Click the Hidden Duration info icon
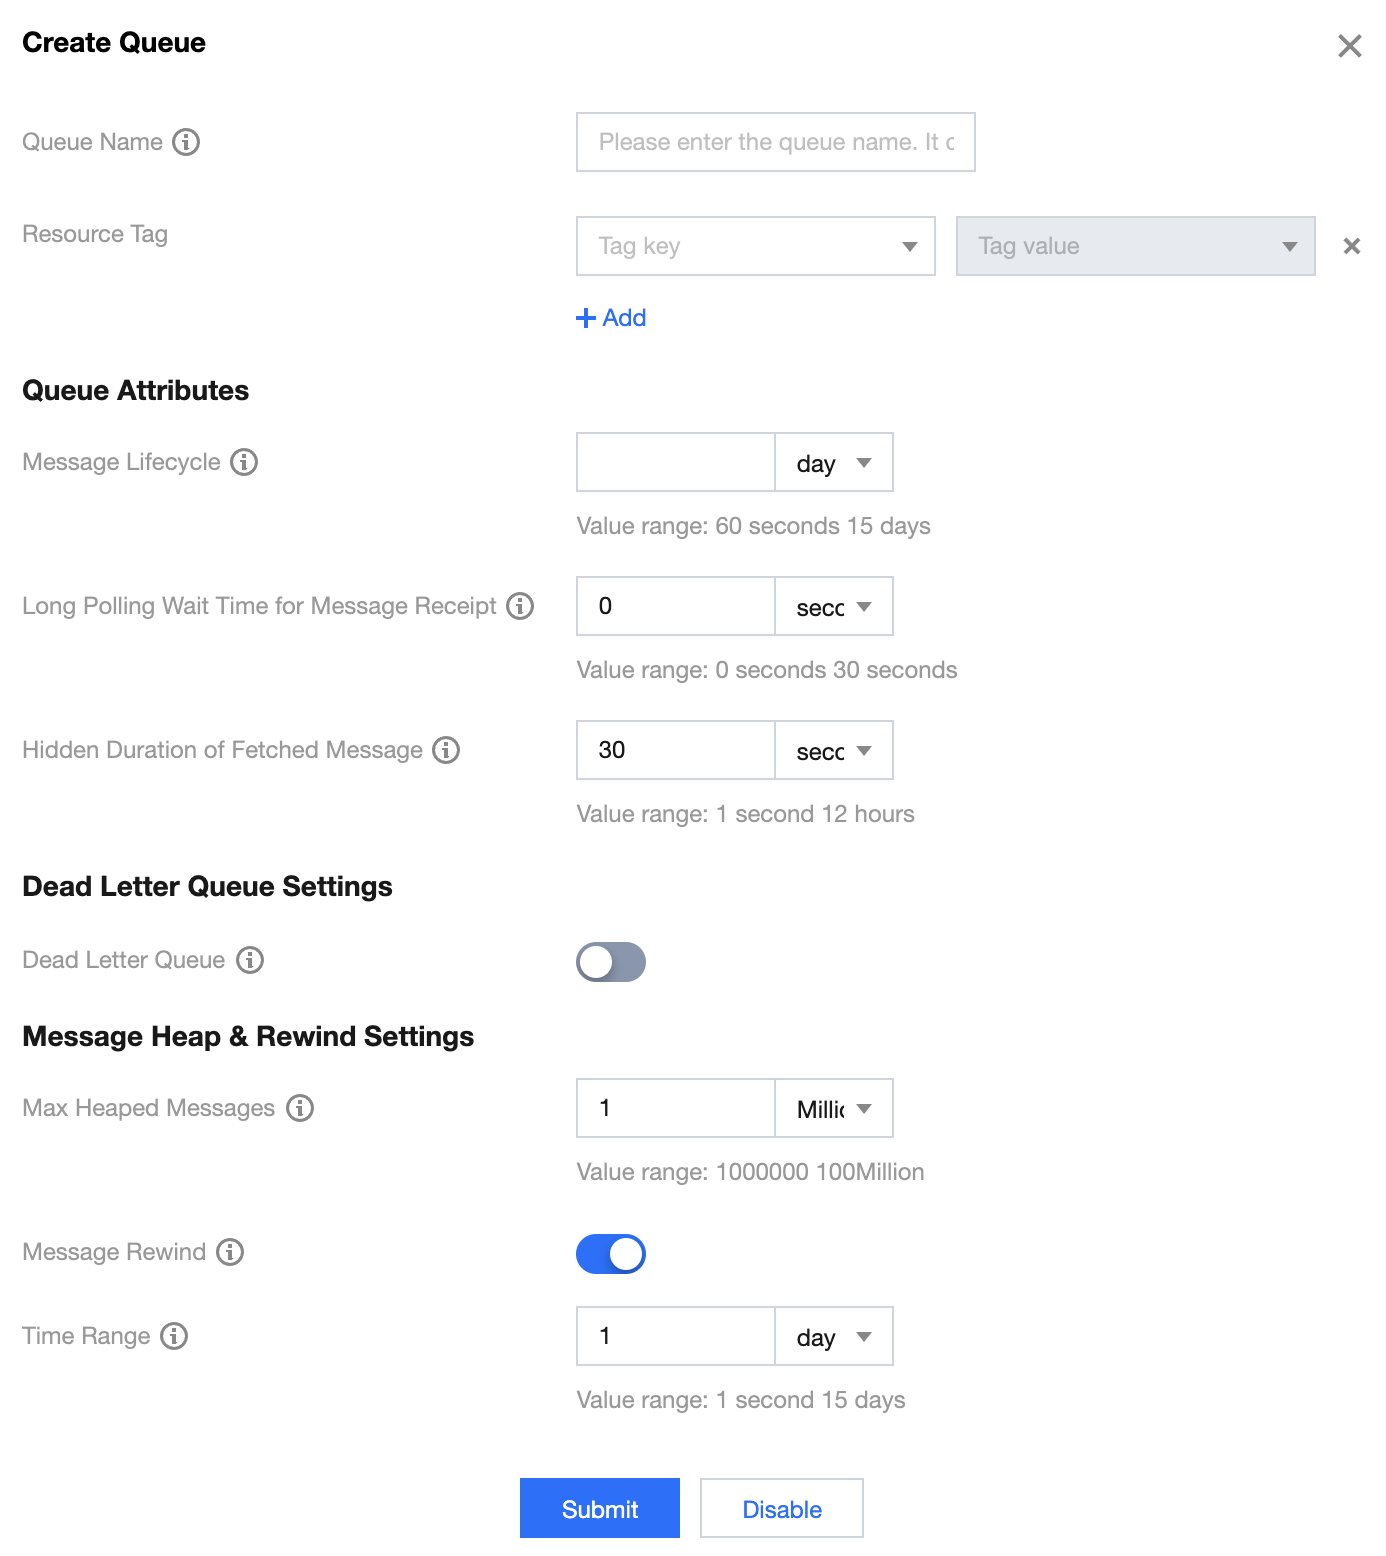 [x=446, y=750]
